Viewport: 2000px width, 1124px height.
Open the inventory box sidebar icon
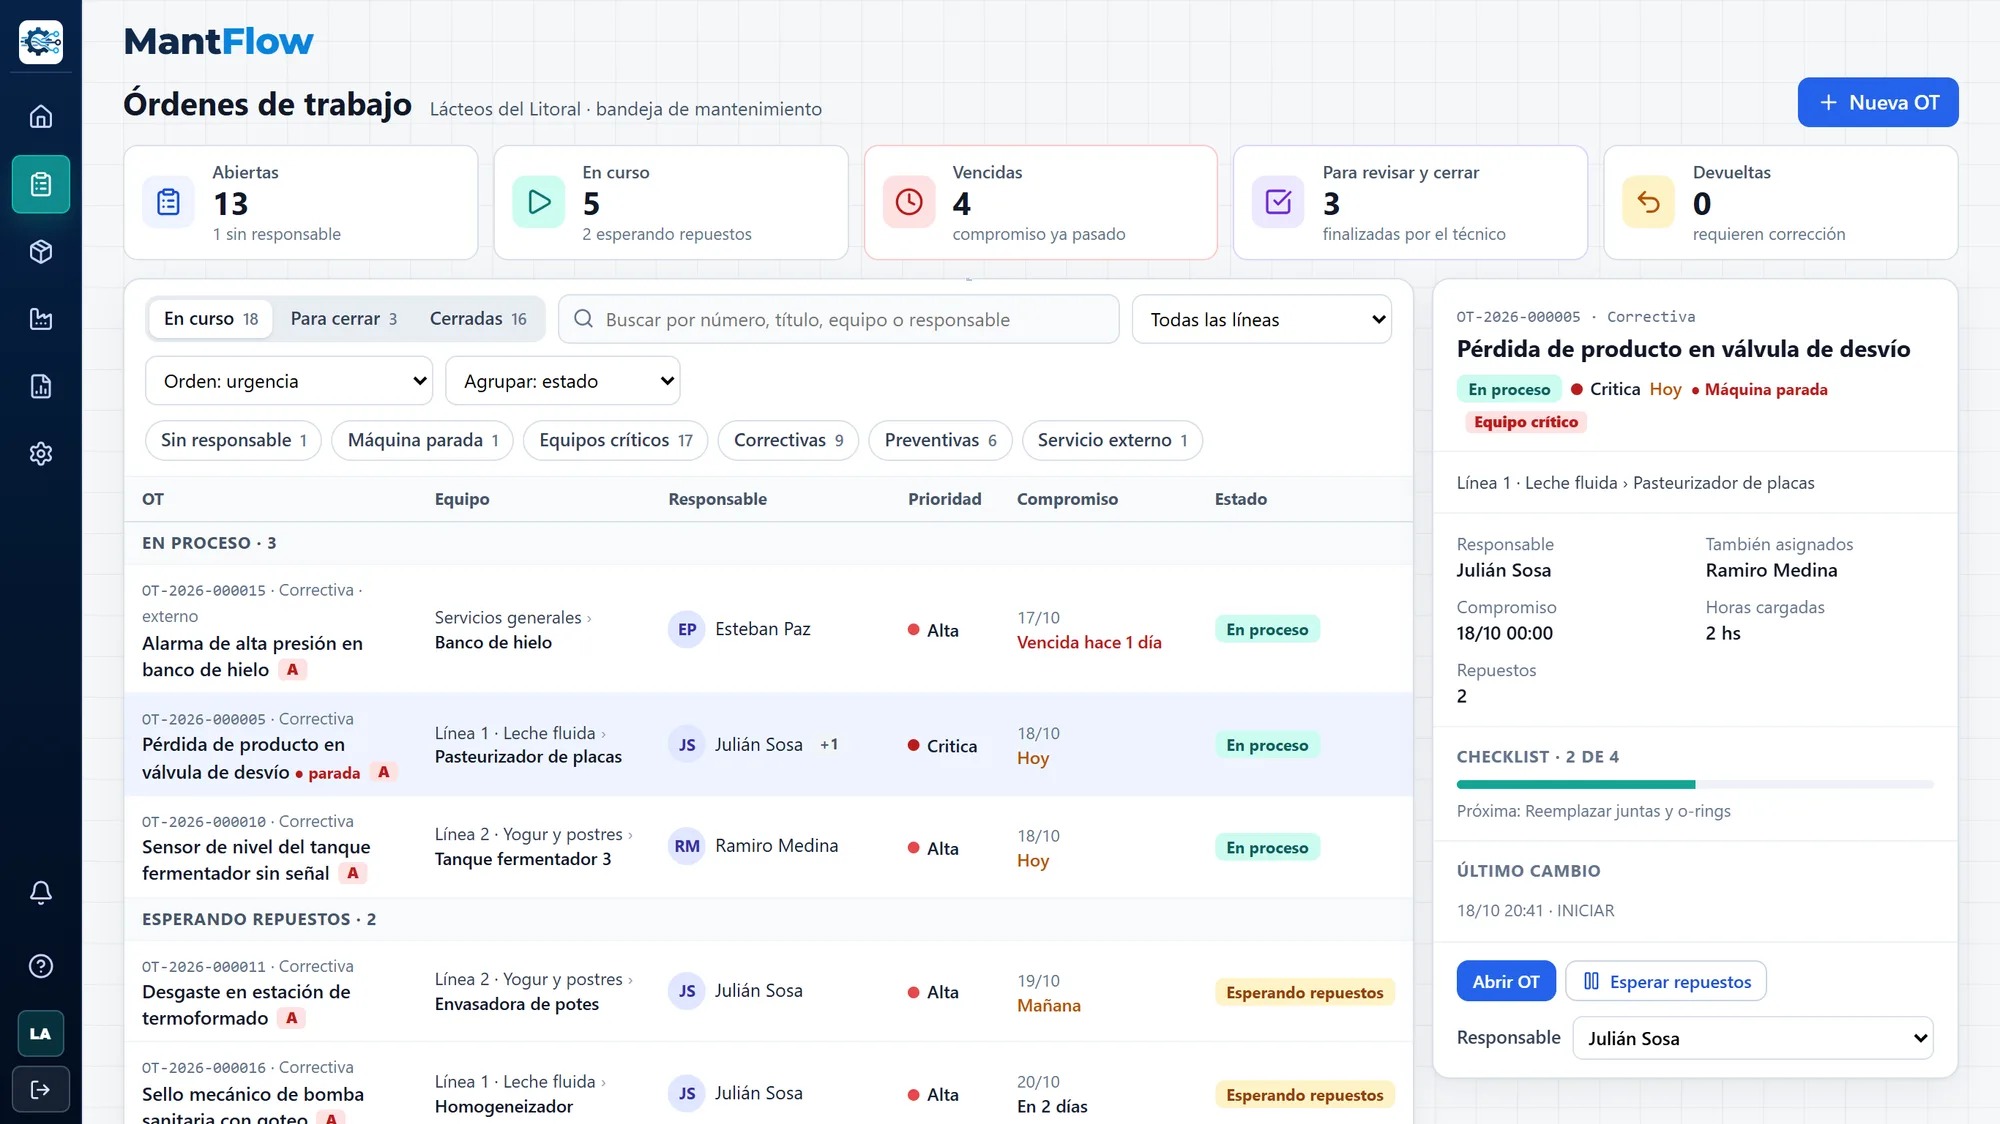41,252
